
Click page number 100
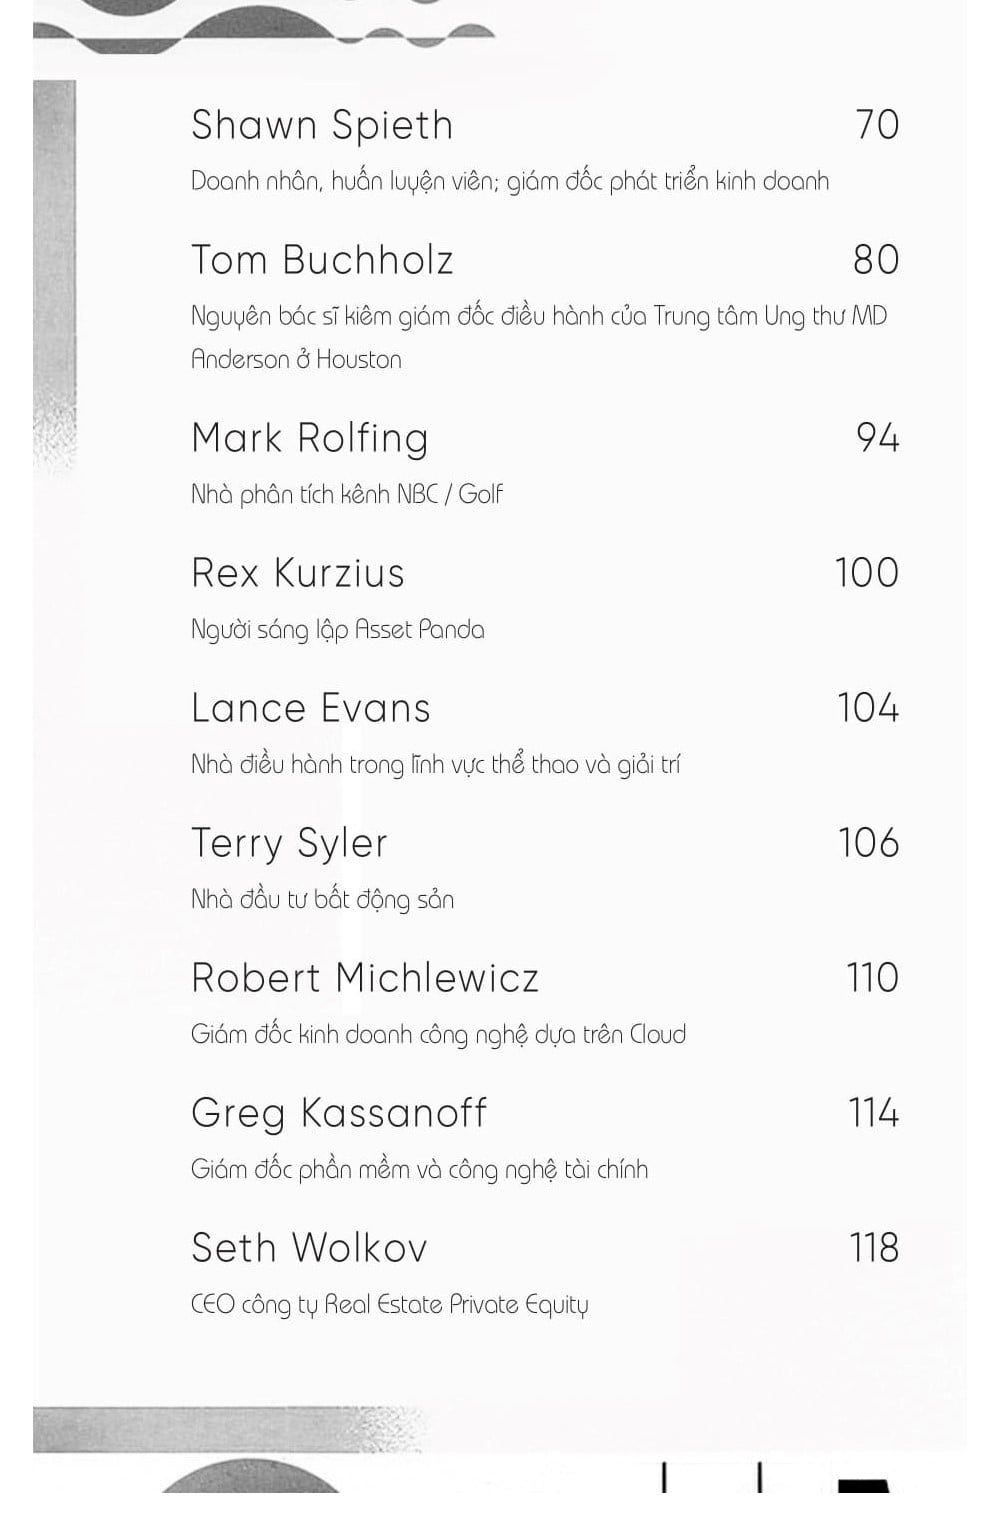point(866,573)
